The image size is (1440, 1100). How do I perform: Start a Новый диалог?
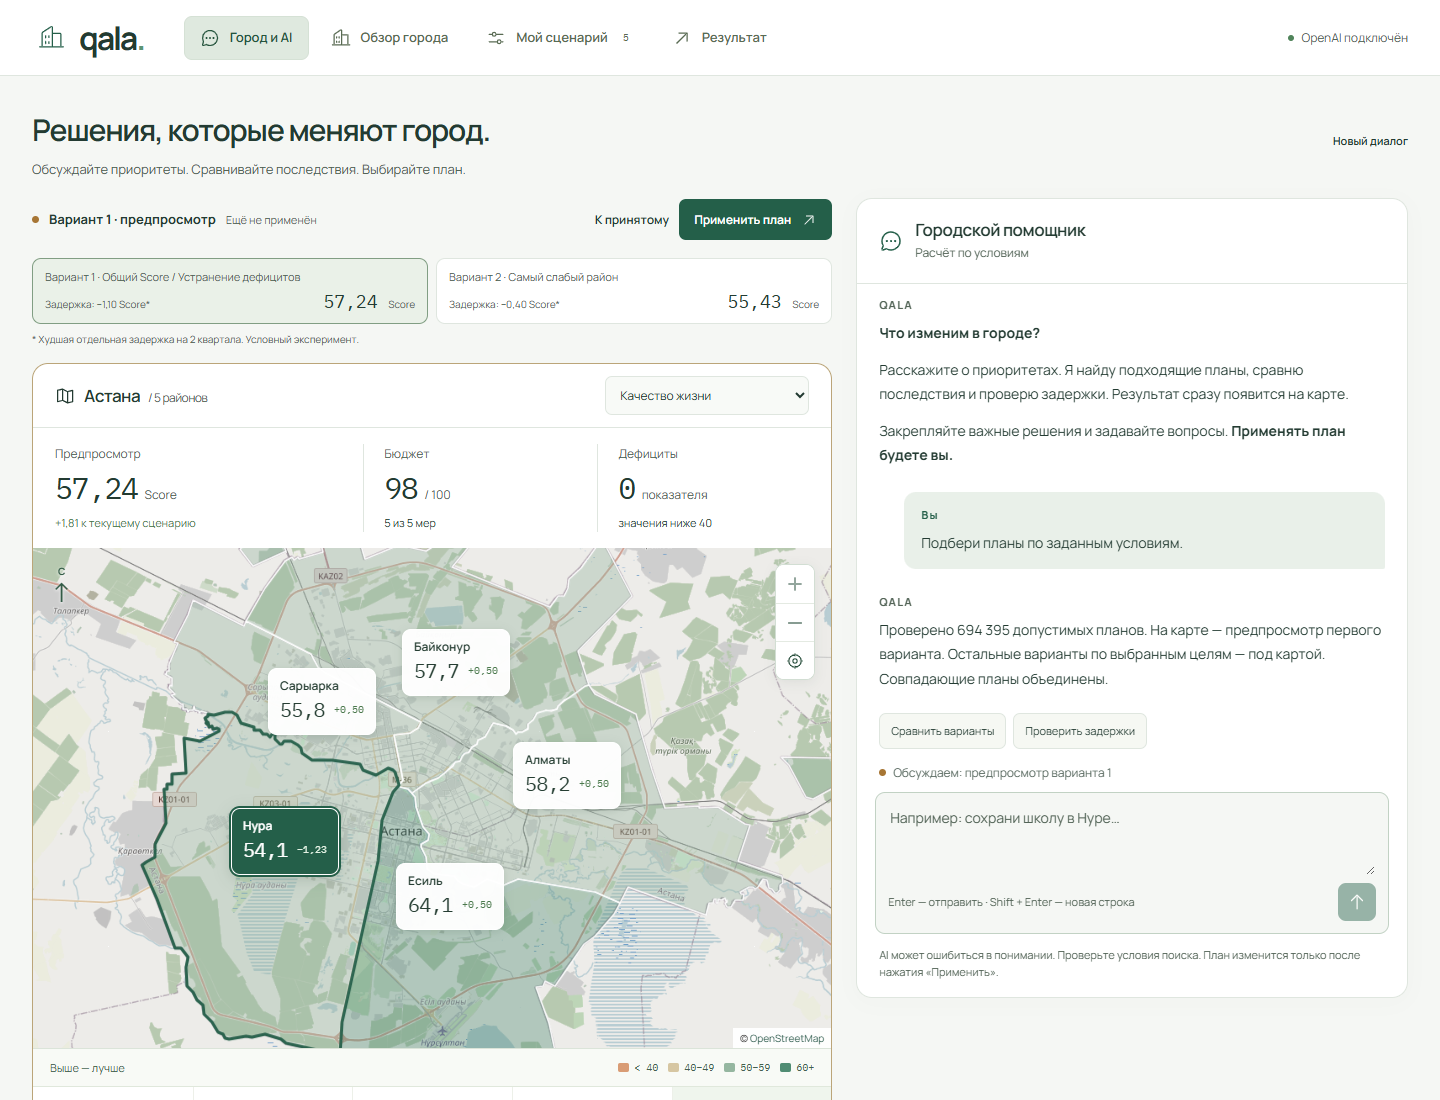click(1370, 141)
